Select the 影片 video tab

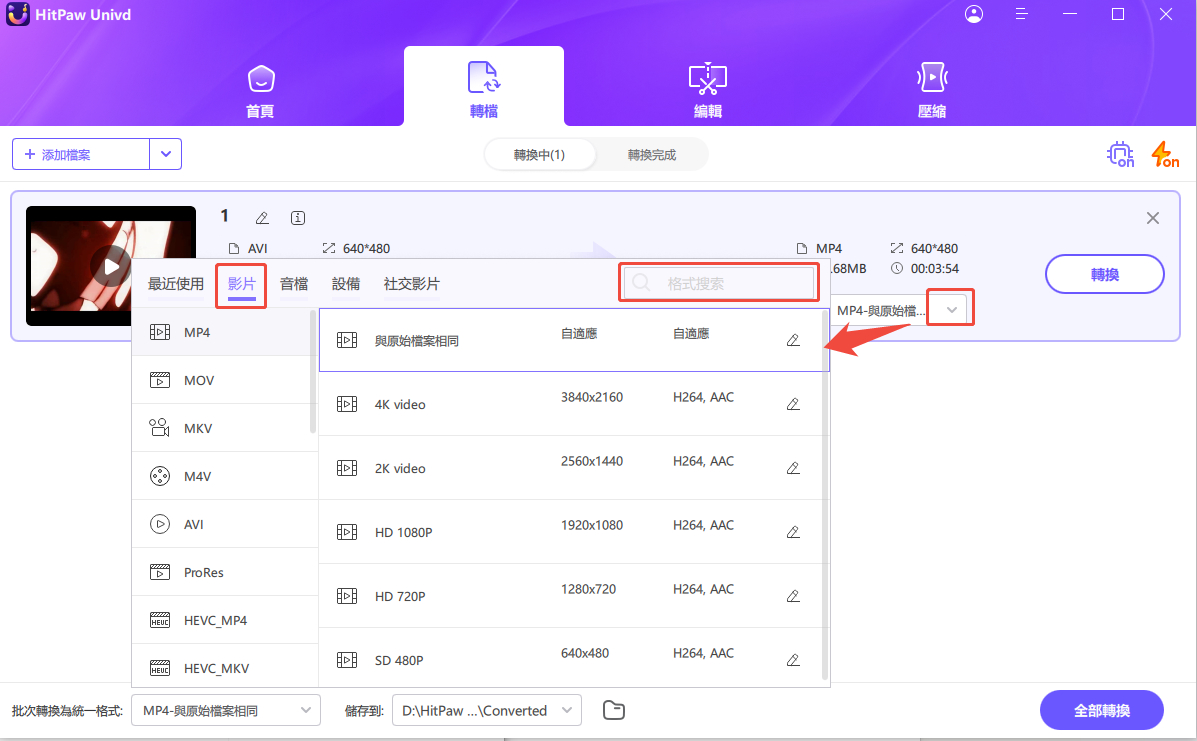(x=241, y=284)
